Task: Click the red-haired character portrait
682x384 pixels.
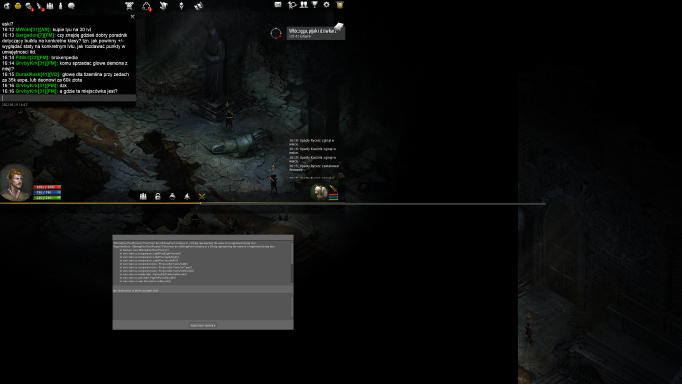Action: coord(16,182)
